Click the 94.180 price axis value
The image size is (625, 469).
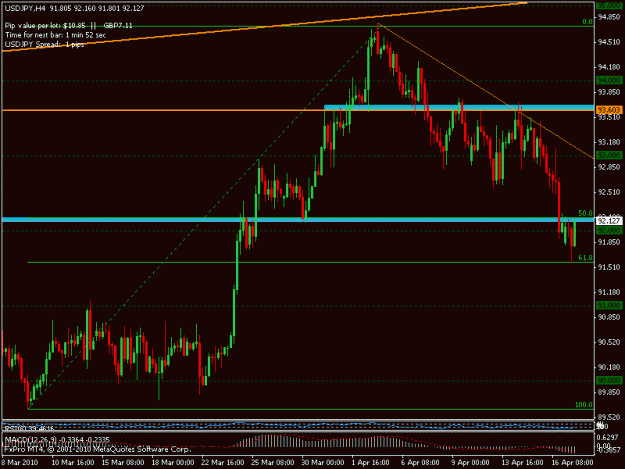click(x=609, y=67)
